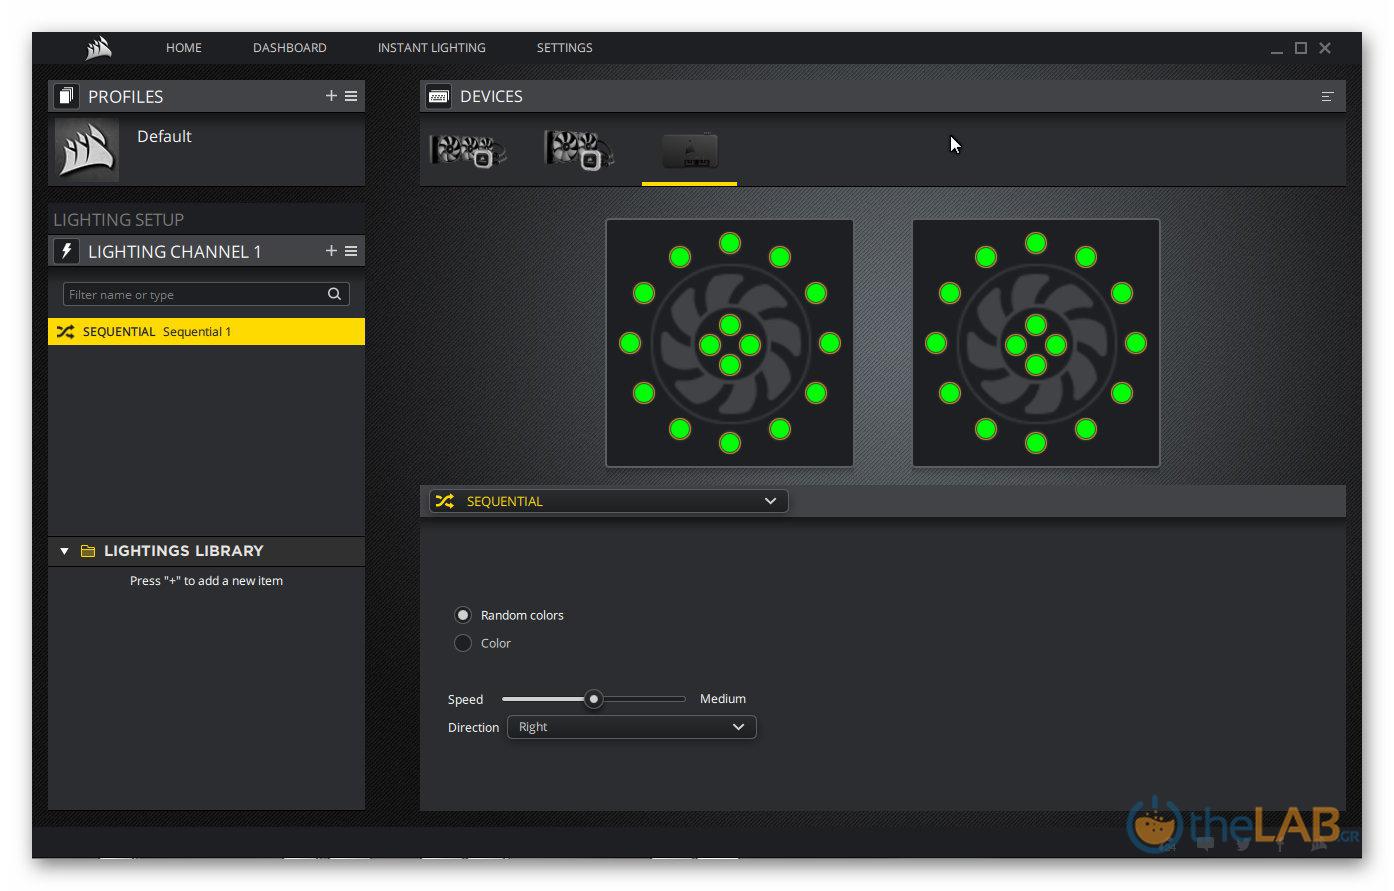Choose the Color radio option

tap(463, 643)
